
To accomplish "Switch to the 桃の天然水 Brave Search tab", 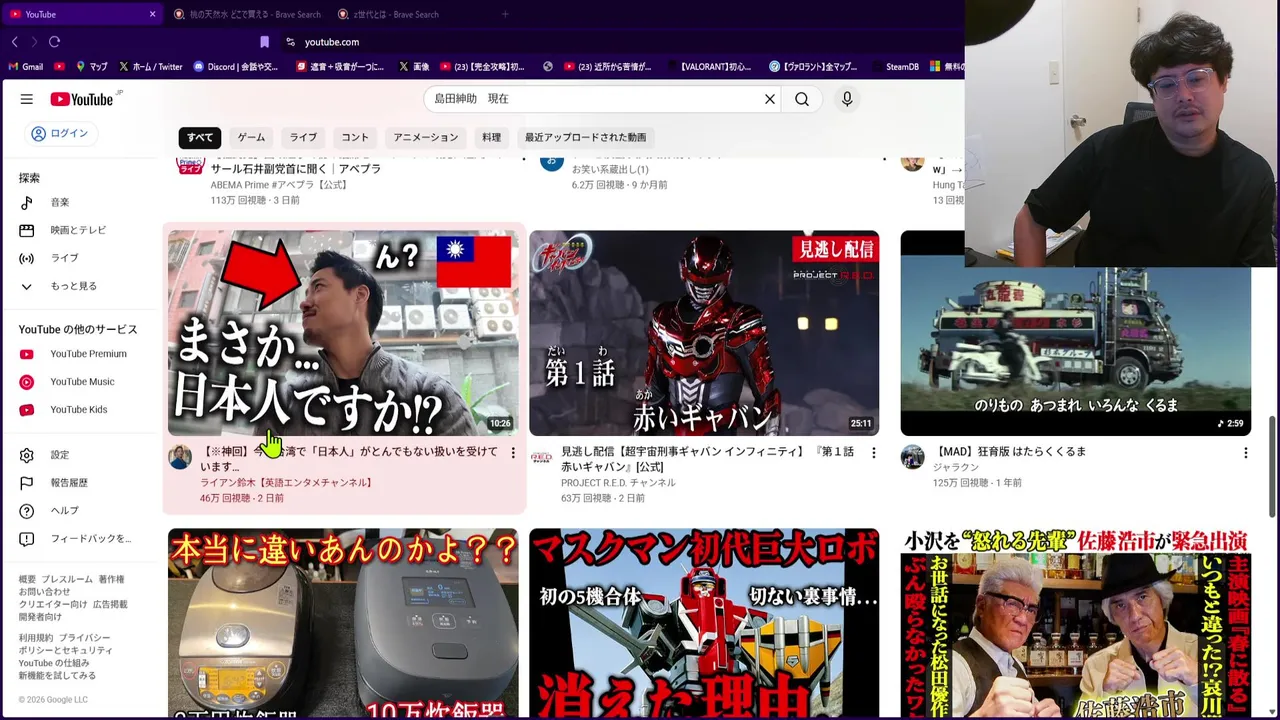I will pos(247,14).
